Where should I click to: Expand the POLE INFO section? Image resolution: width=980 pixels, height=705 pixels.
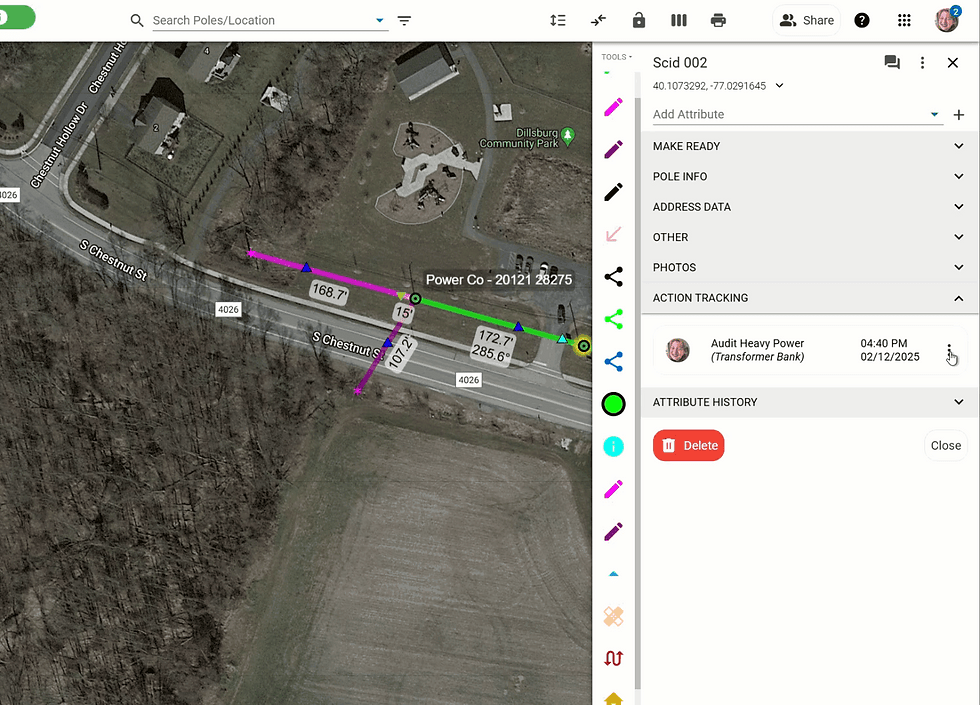pos(809,176)
